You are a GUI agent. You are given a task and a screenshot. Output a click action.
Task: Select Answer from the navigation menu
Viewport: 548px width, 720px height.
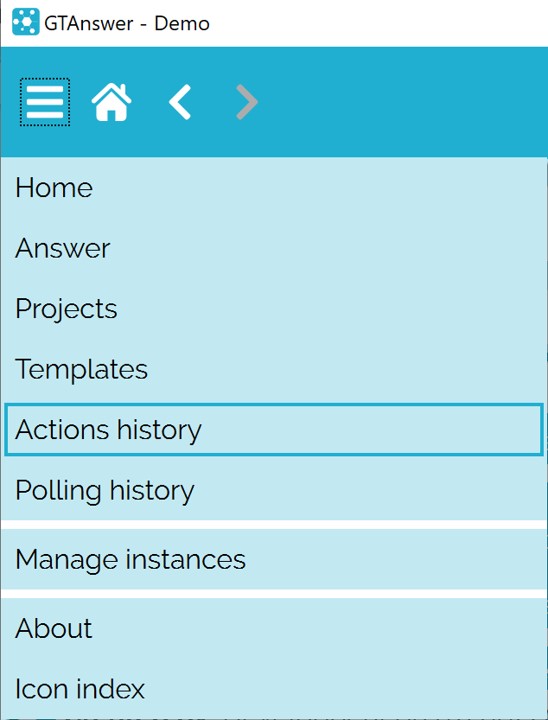point(274,248)
